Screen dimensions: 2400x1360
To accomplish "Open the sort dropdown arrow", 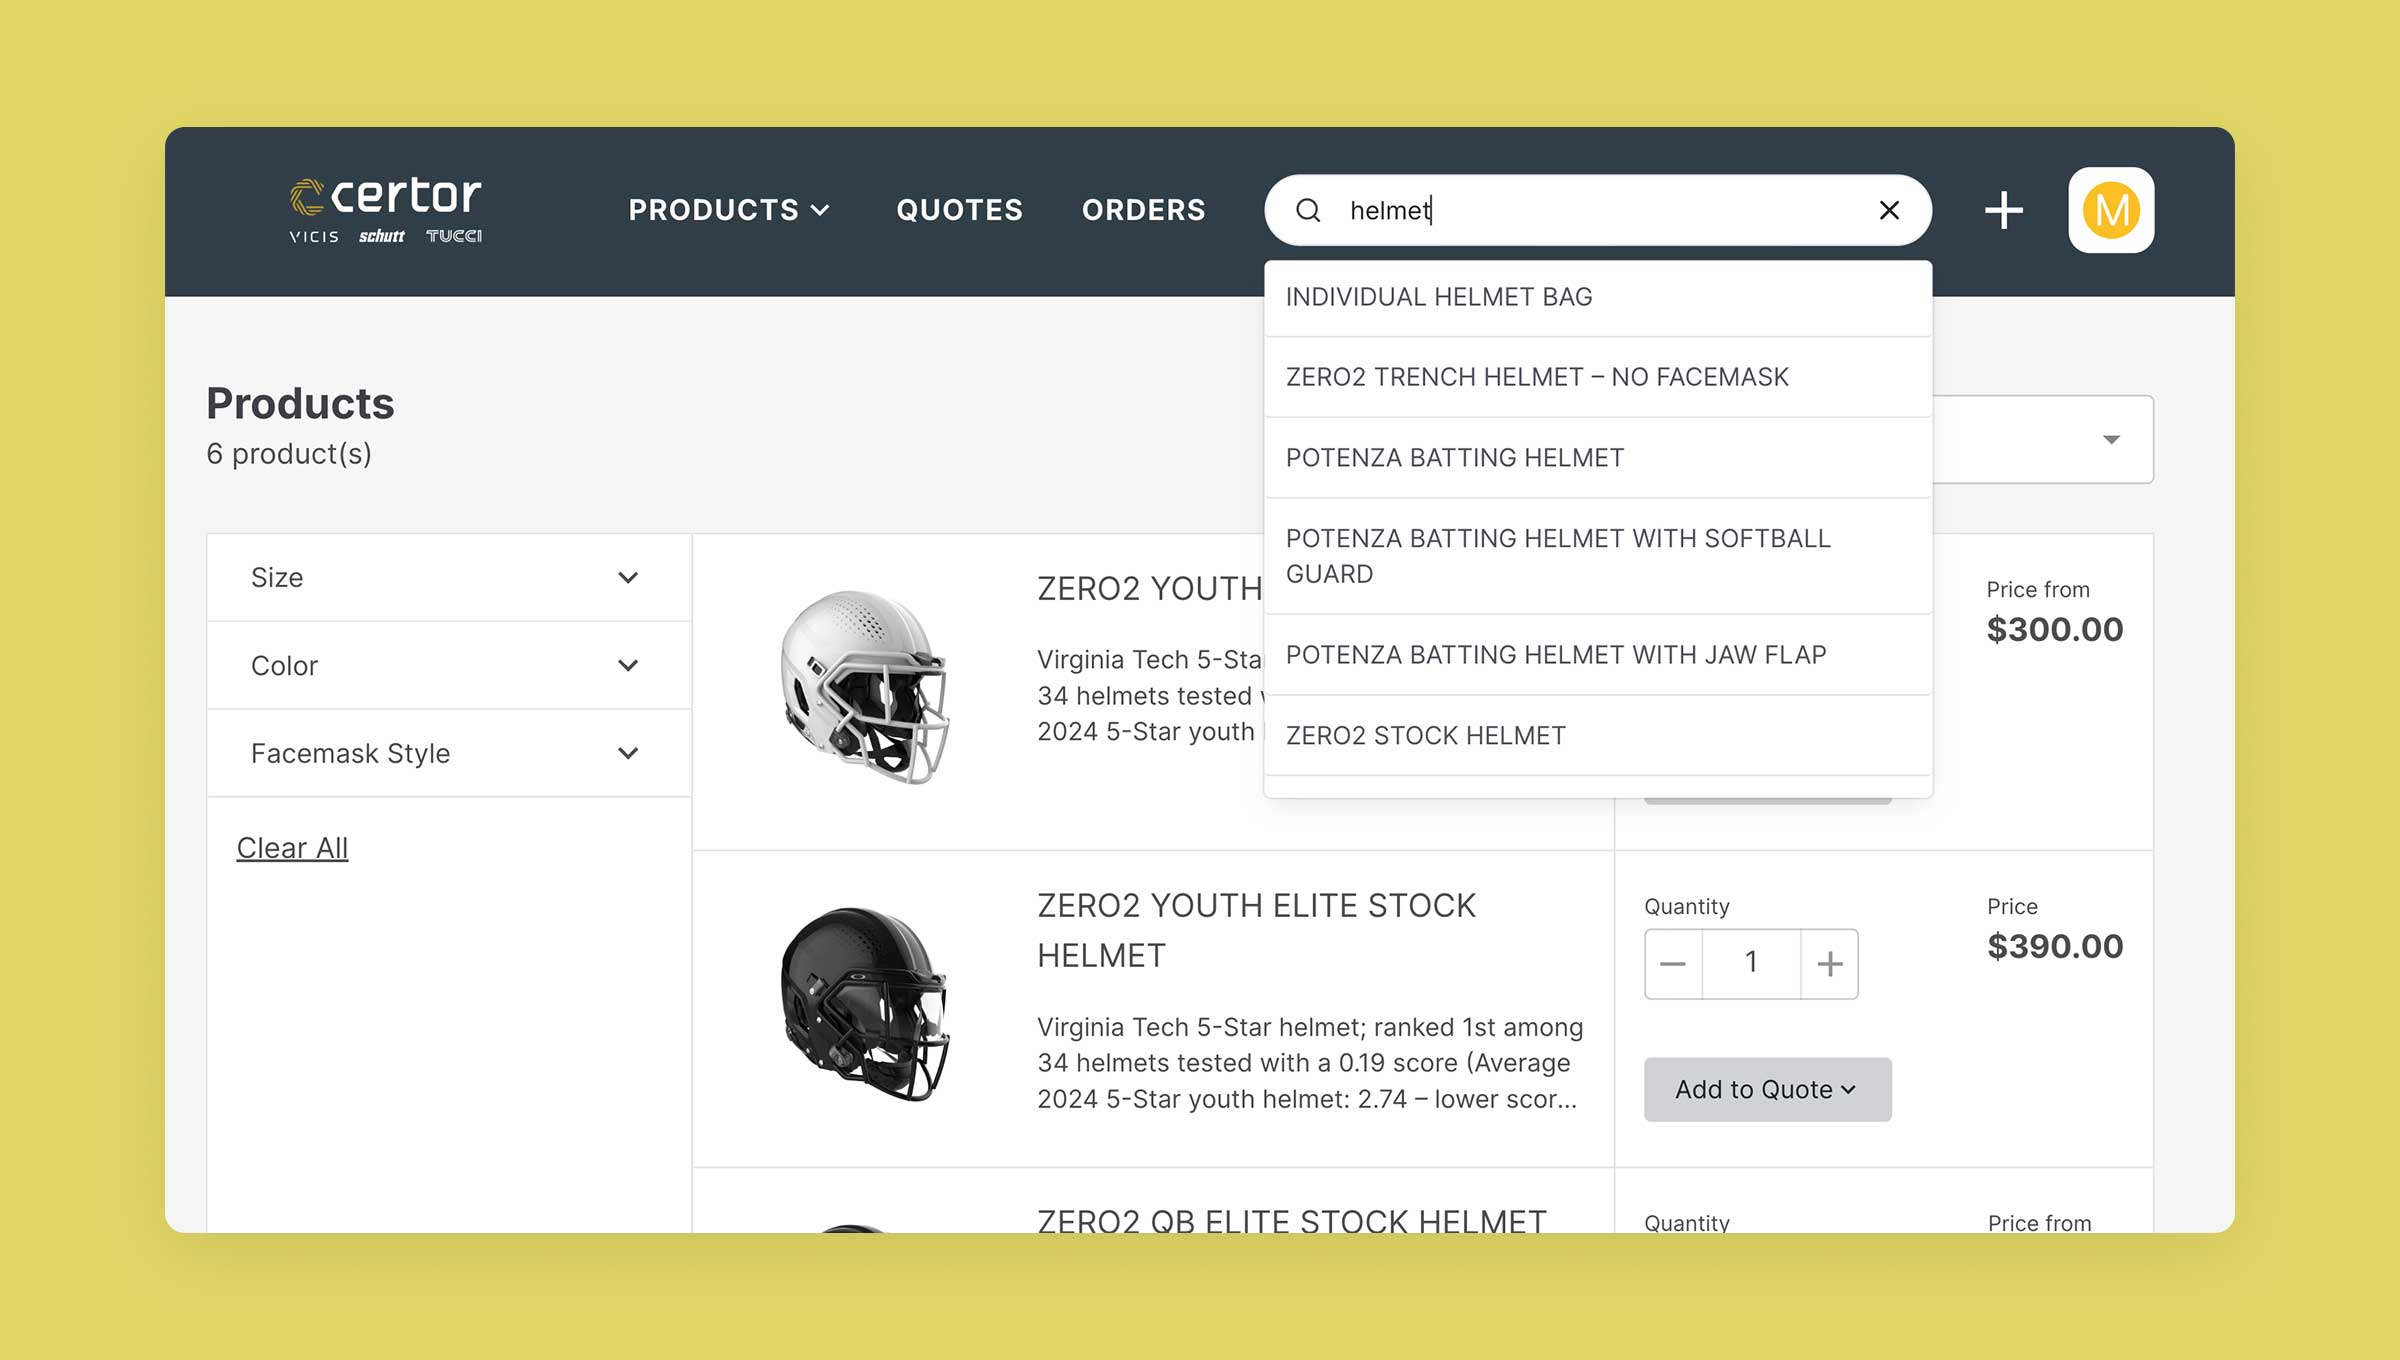I will coord(2111,440).
